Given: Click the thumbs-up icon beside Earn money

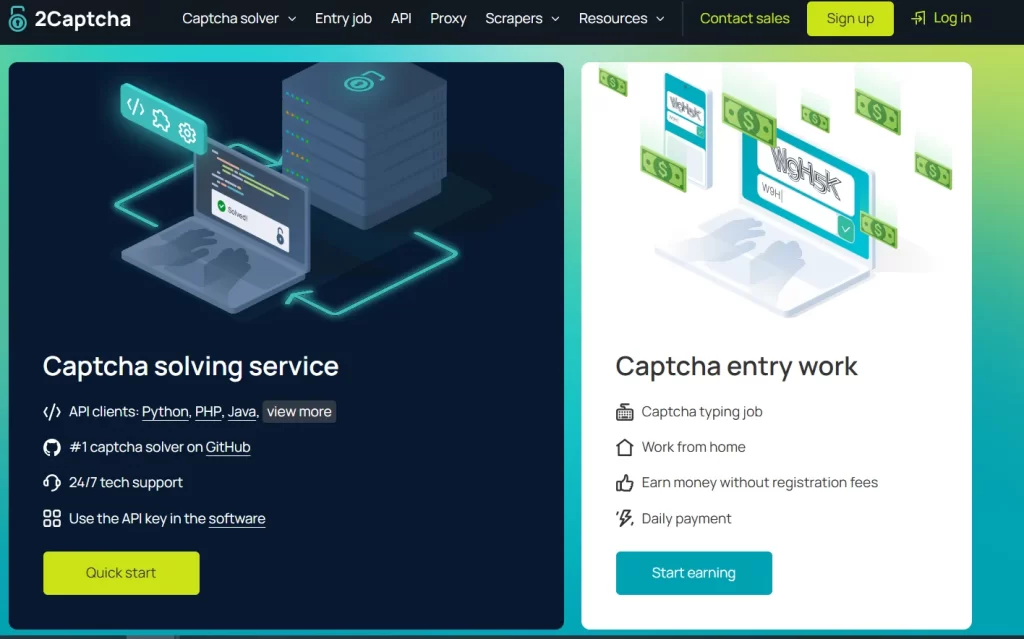Looking at the screenshot, I should 624,482.
